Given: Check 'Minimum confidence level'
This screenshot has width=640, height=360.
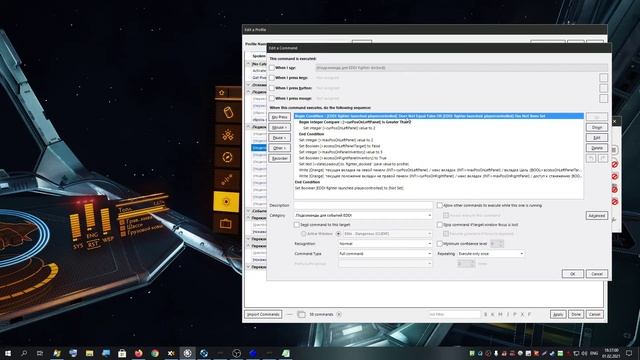Looking at the screenshot, I should click(440, 244).
